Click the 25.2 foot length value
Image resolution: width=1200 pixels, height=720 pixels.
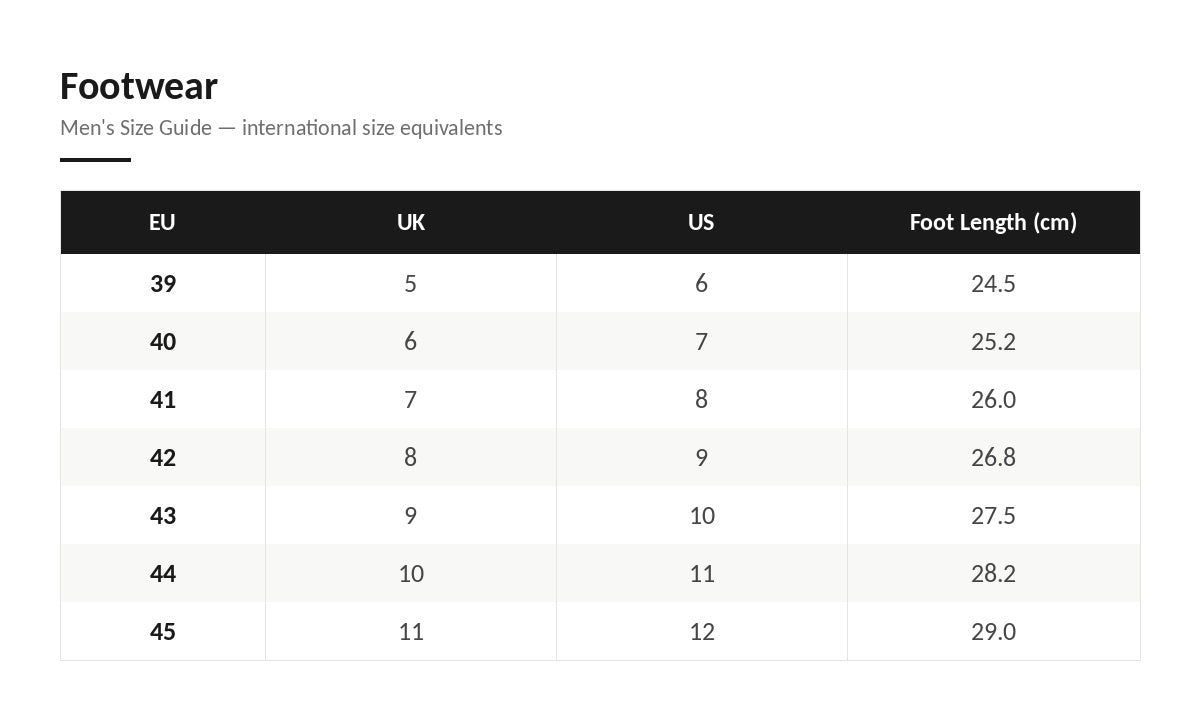(993, 341)
